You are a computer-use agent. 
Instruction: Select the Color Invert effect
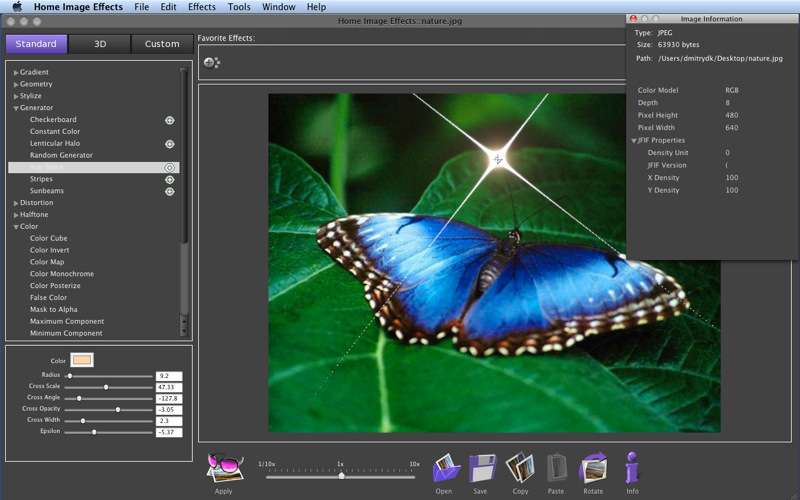[x=49, y=250]
